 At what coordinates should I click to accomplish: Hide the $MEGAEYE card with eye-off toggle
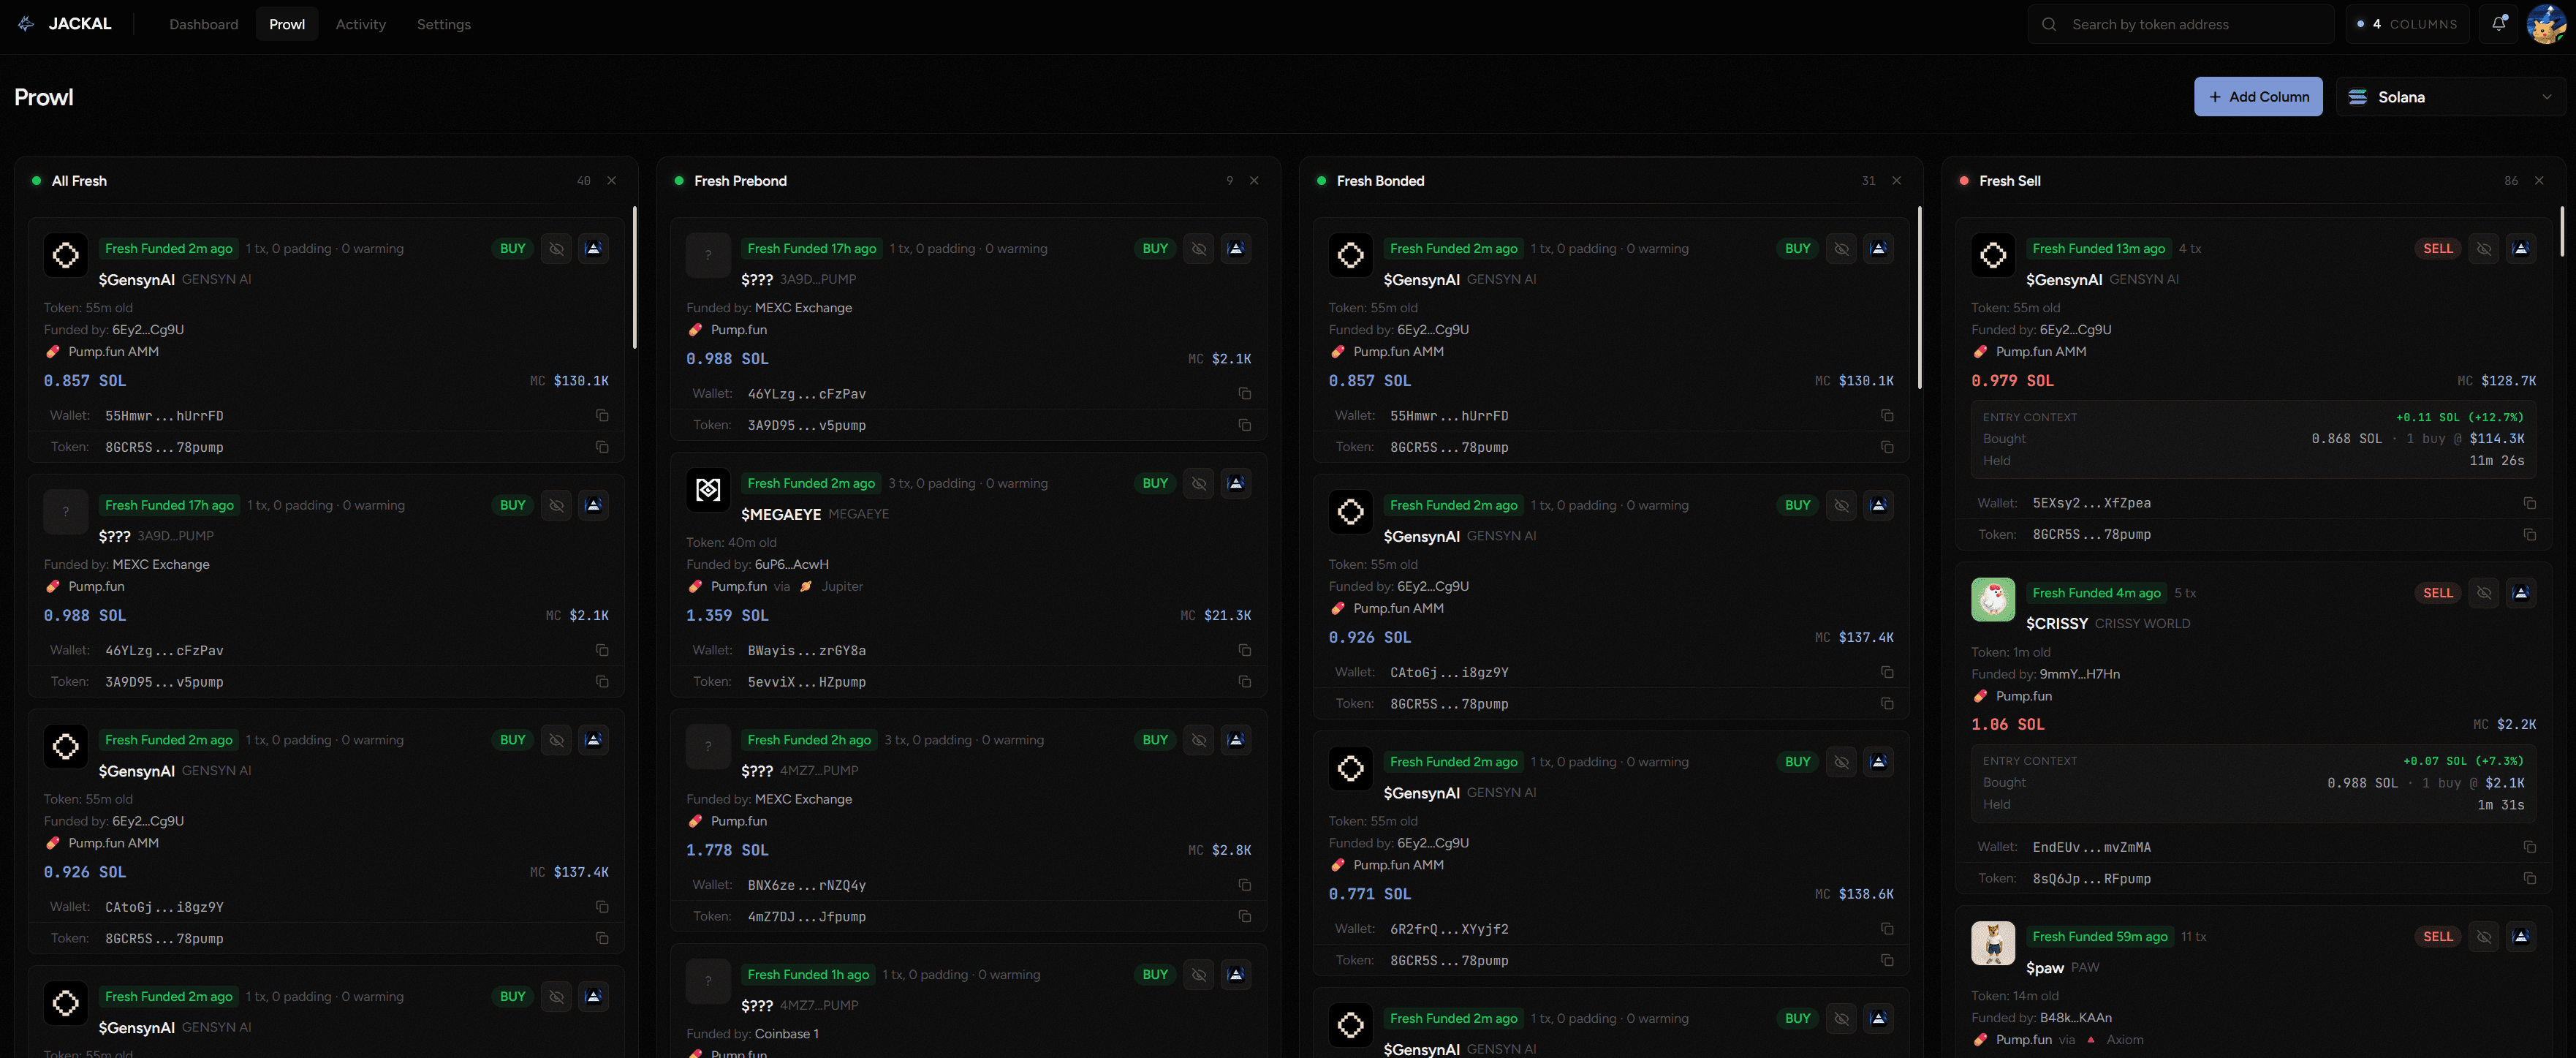(x=1199, y=483)
